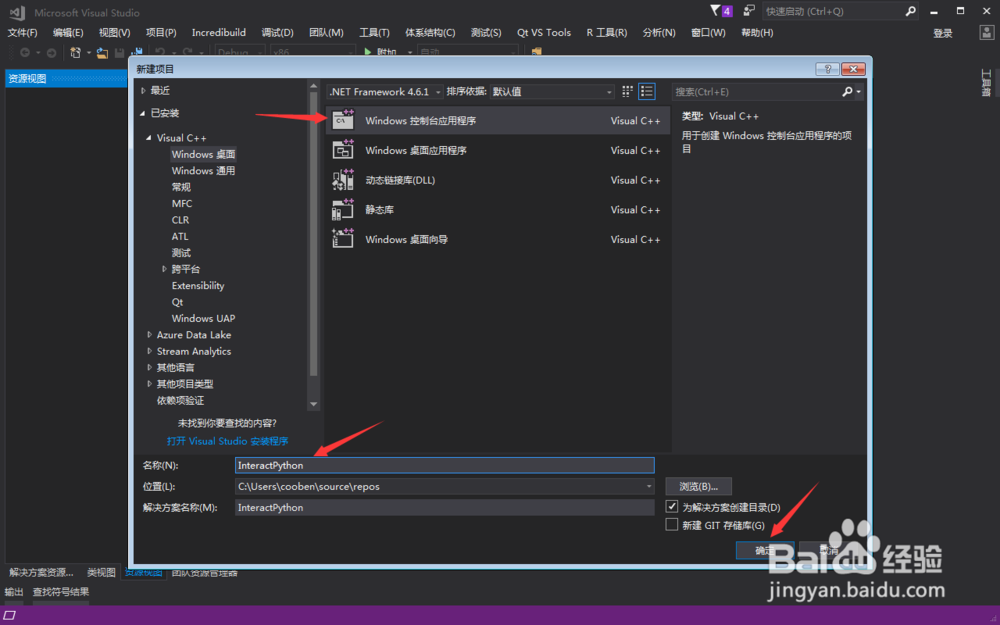The width and height of the screenshot is (1000, 625).
Task: Click the 快速启动 (Ctrl+Q) field
Action: coord(833,11)
